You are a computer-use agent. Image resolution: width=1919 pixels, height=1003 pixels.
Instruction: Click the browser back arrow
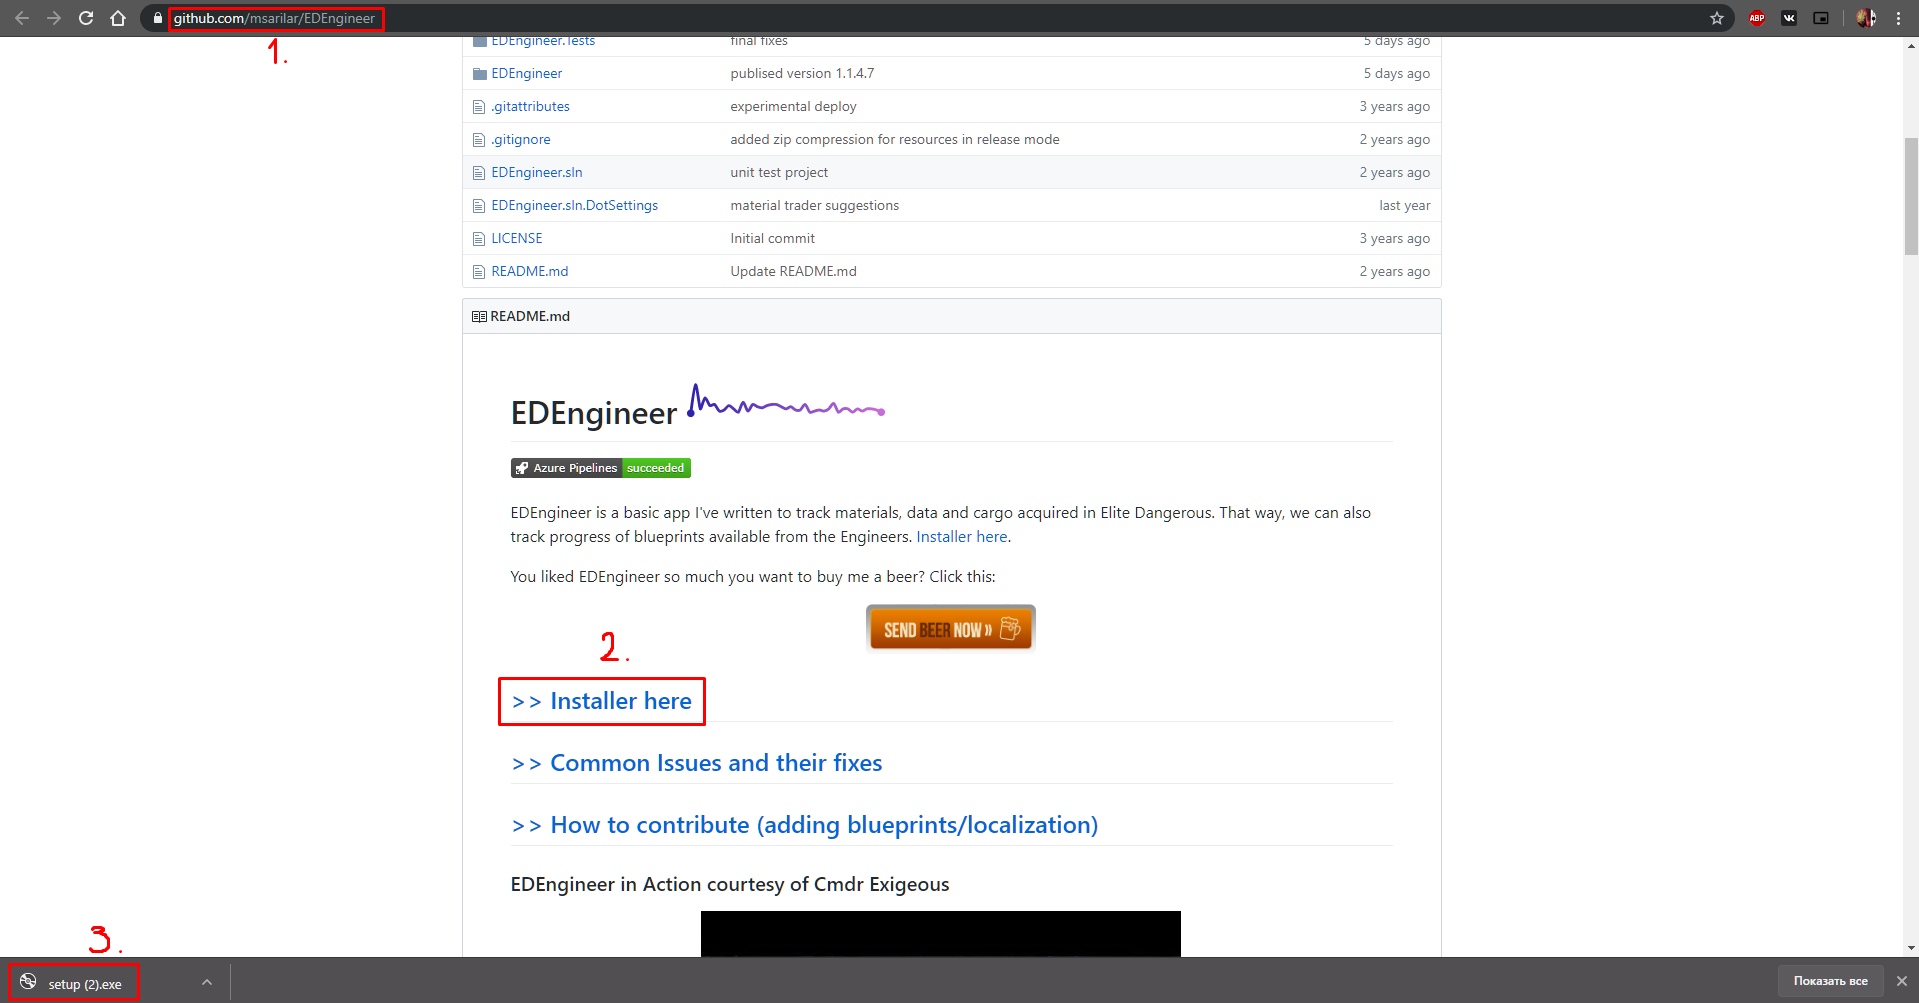pyautogui.click(x=22, y=18)
